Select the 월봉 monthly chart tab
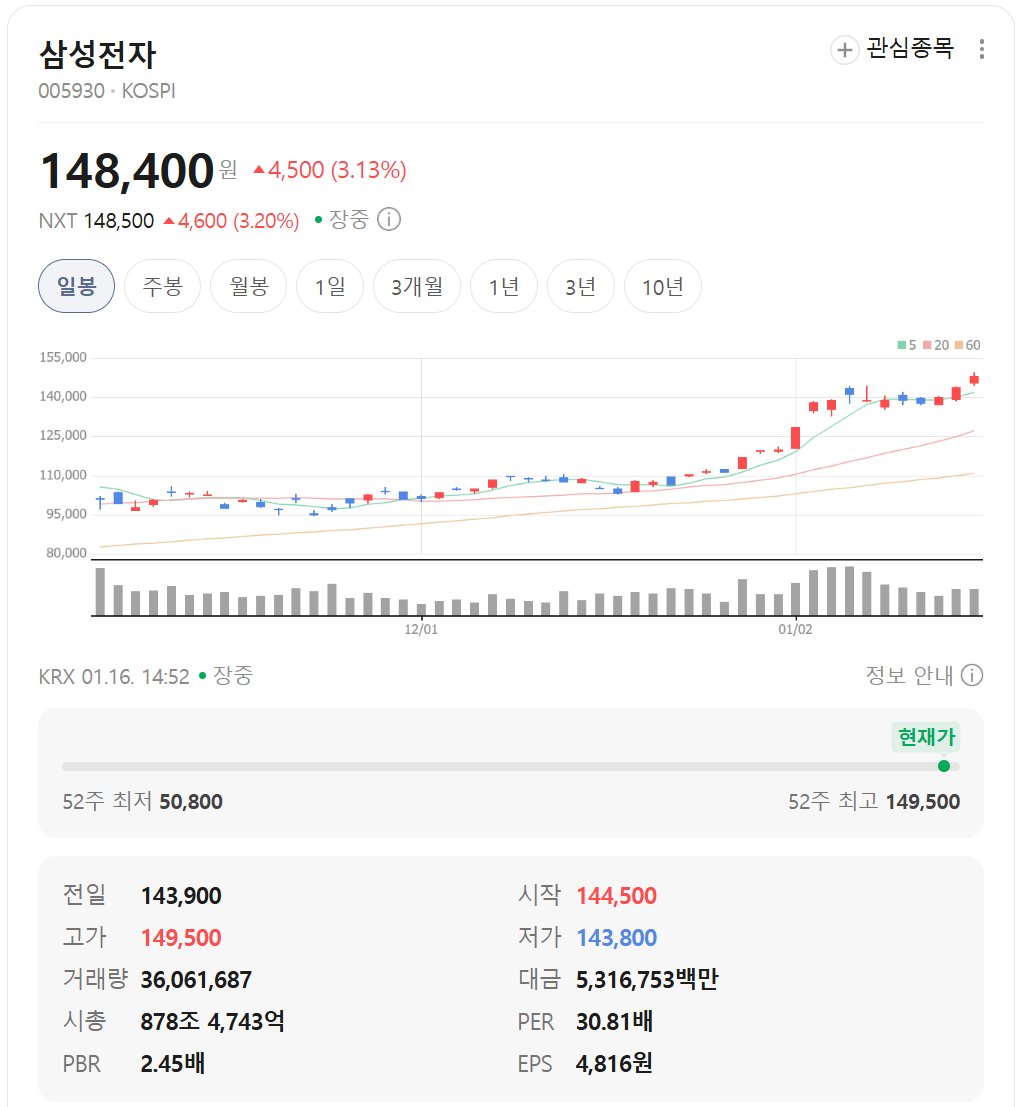Screen dimensions: 1023x1107 (248, 285)
